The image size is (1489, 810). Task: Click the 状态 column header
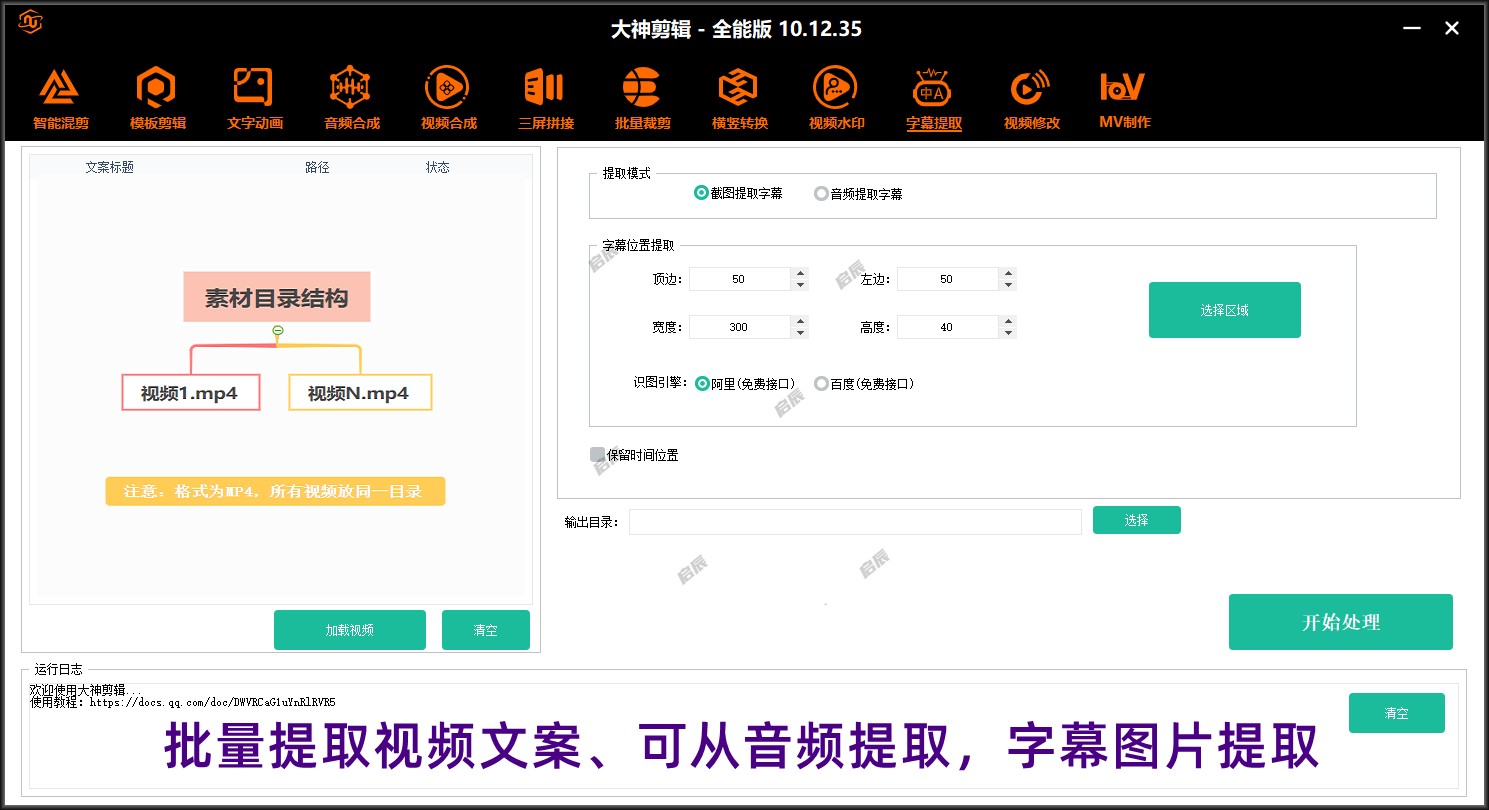(x=438, y=167)
